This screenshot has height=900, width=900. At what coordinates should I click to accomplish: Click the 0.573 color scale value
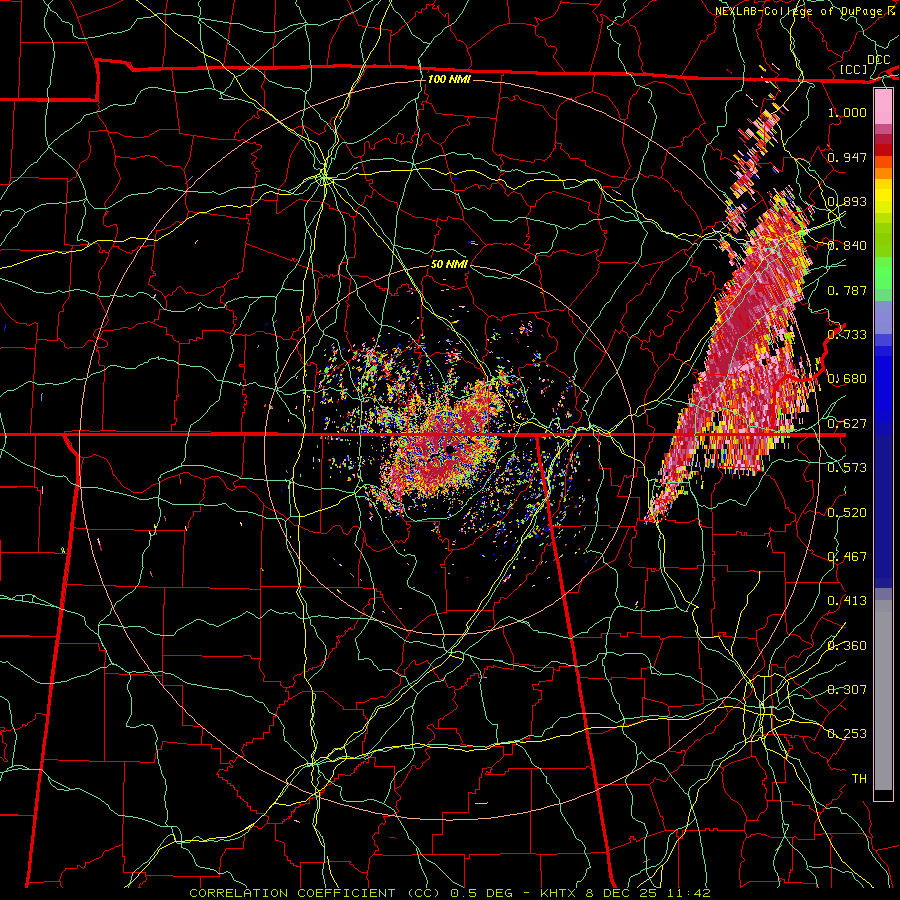[x=847, y=468]
